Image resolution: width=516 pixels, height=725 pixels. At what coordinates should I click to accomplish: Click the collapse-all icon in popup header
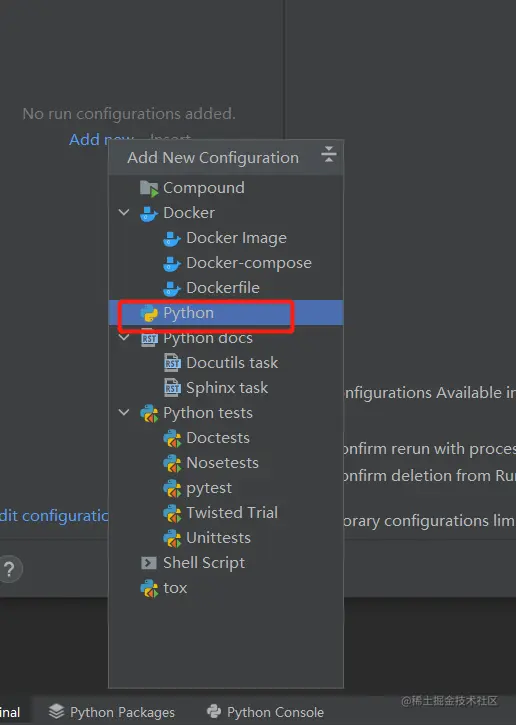coord(328,154)
